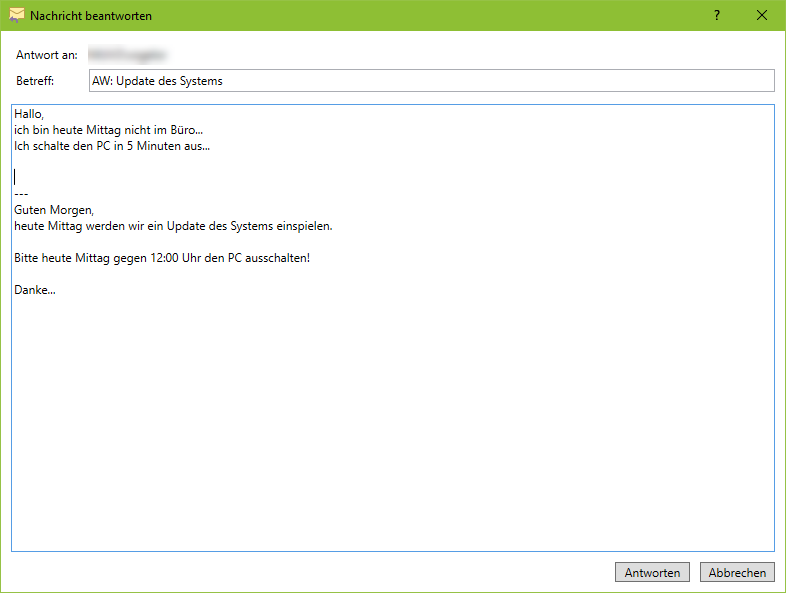Click the line about the "Update des Systems einspielen"
This screenshot has height=593, width=786.
click(173, 226)
